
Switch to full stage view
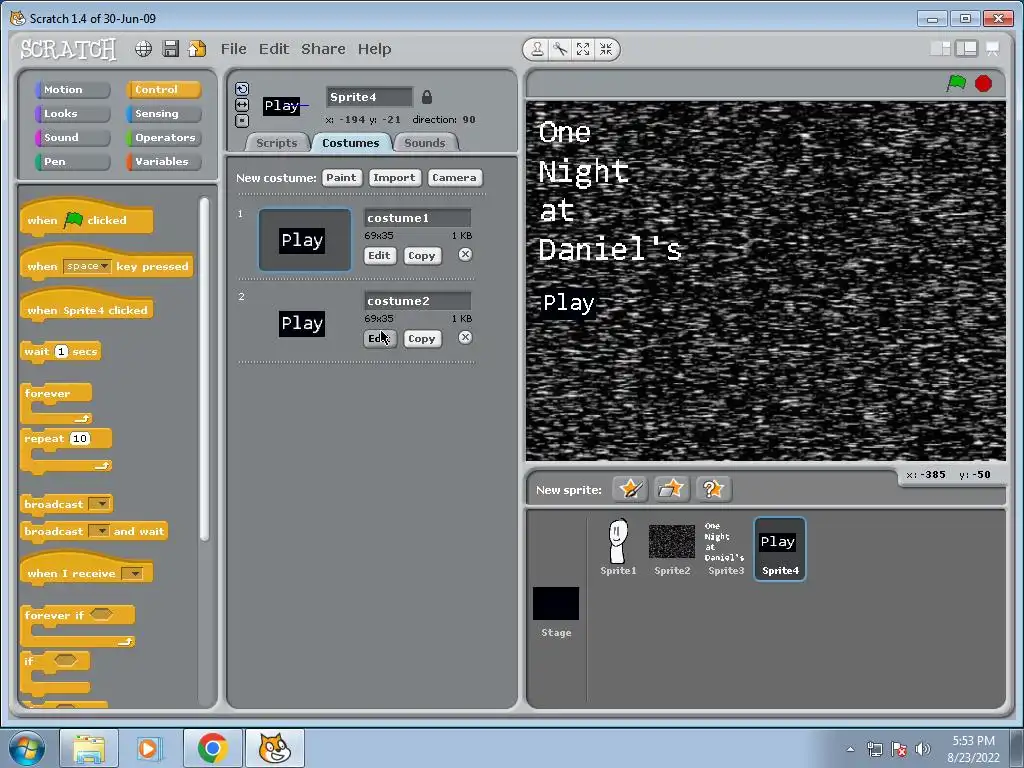967,49
